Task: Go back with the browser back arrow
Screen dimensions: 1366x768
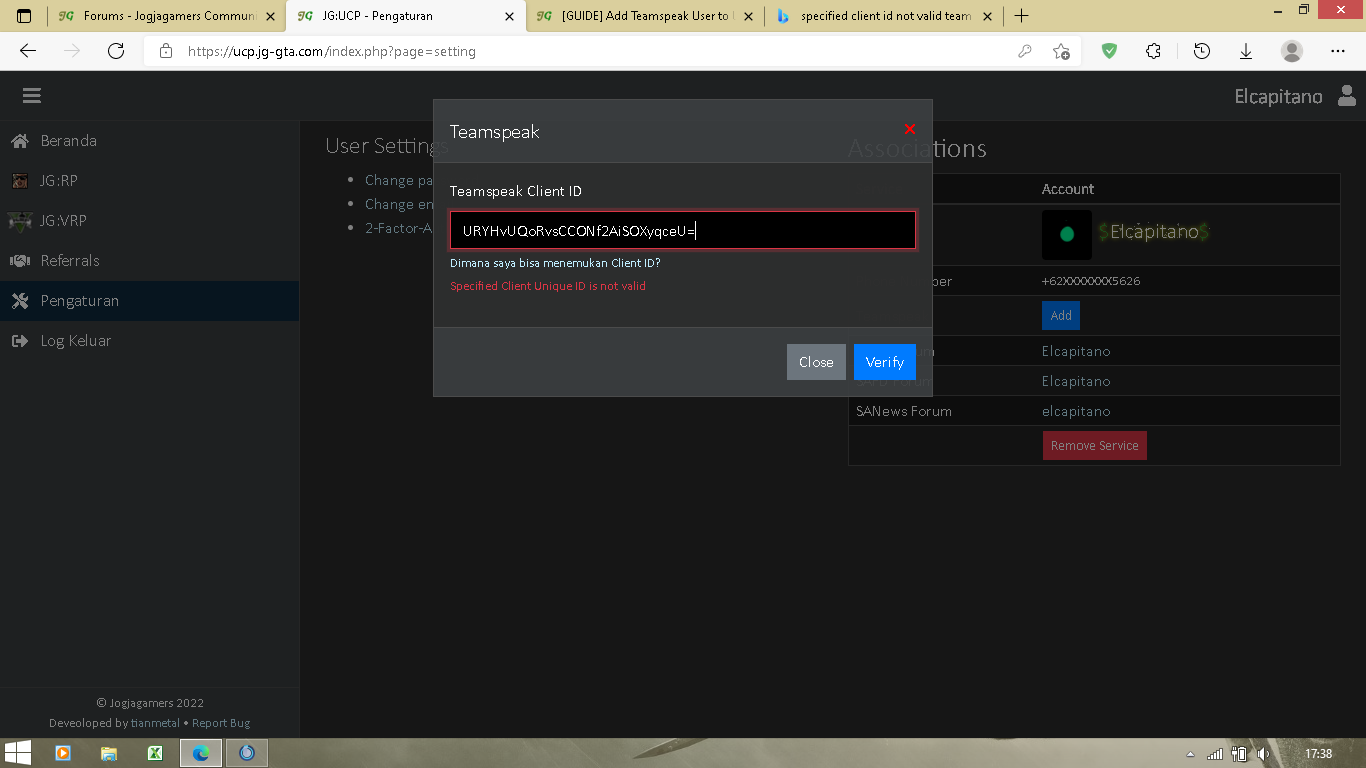Action: pos(28,51)
